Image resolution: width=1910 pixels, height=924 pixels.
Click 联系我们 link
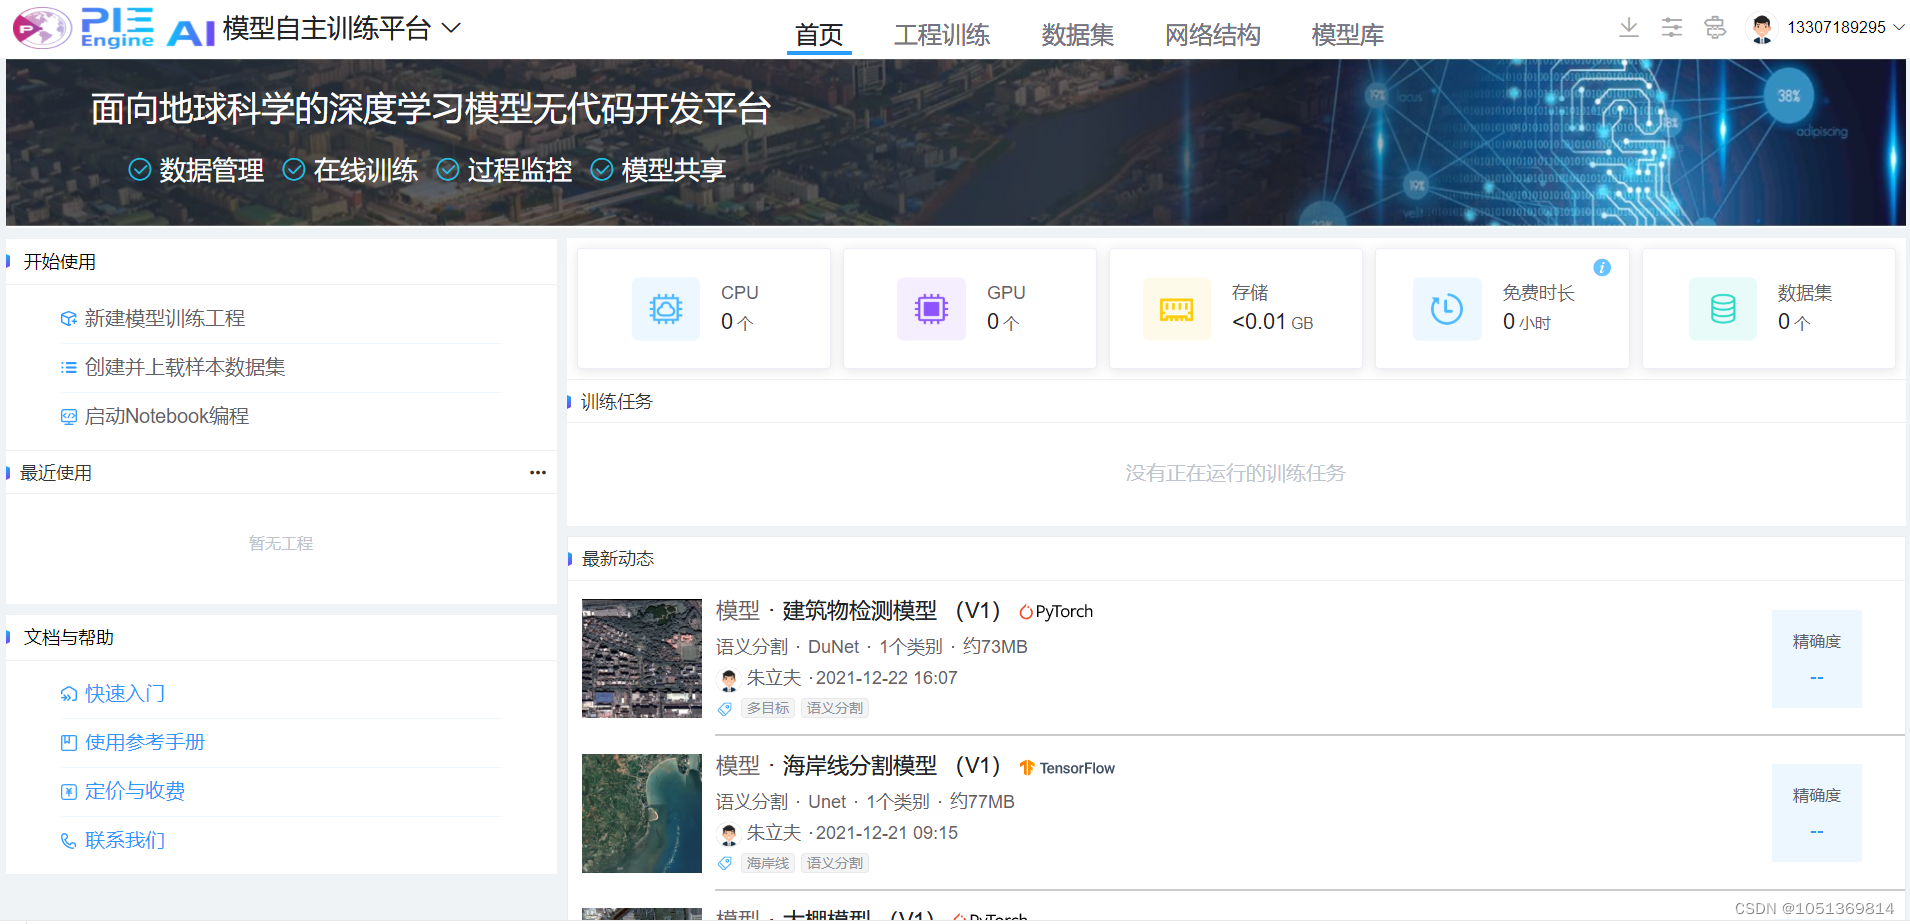125,840
